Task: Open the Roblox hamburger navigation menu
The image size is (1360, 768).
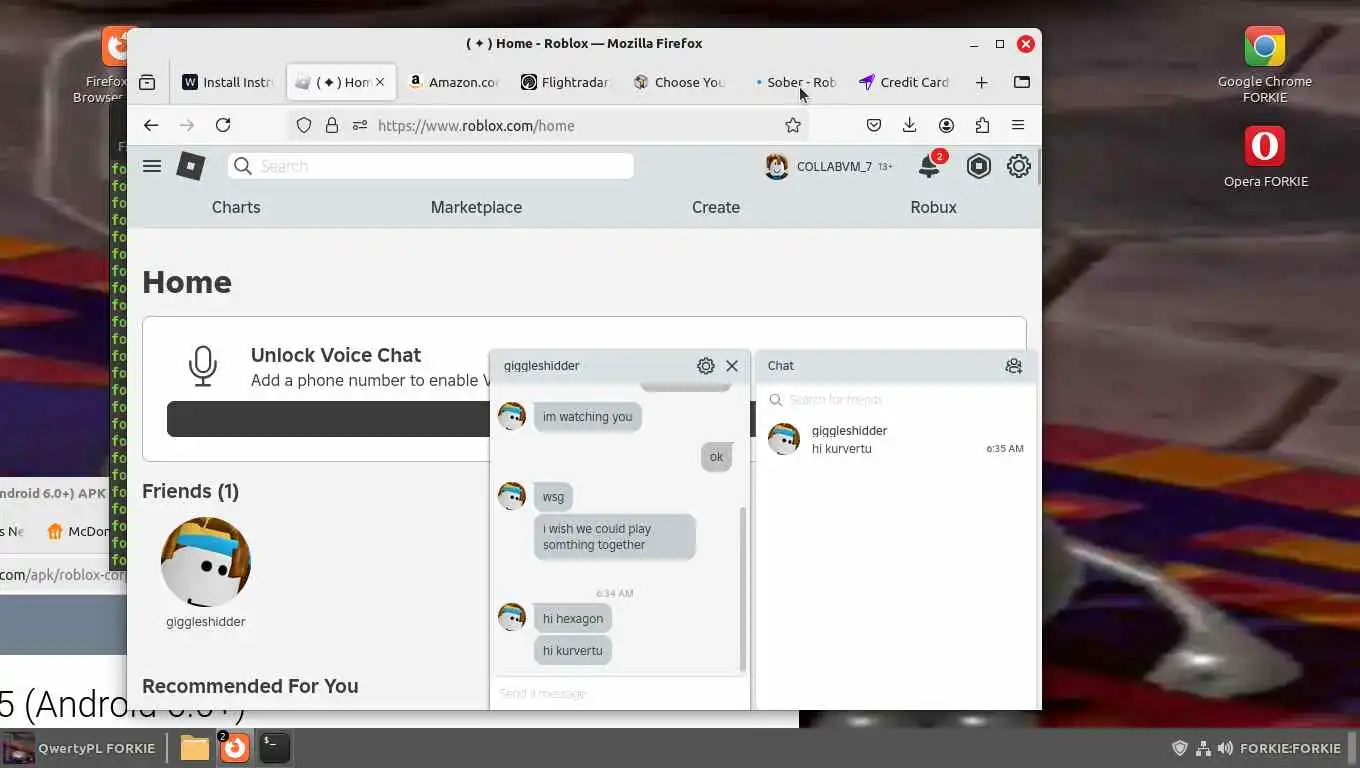Action: pos(152,166)
